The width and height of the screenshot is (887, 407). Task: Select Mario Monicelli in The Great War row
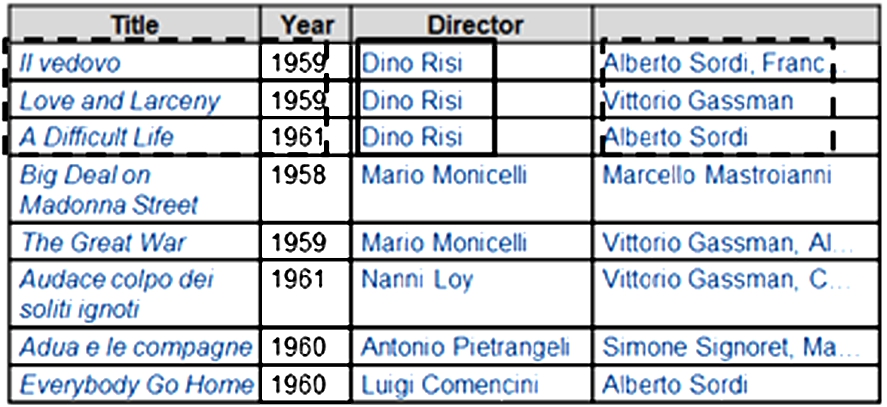pos(444,242)
